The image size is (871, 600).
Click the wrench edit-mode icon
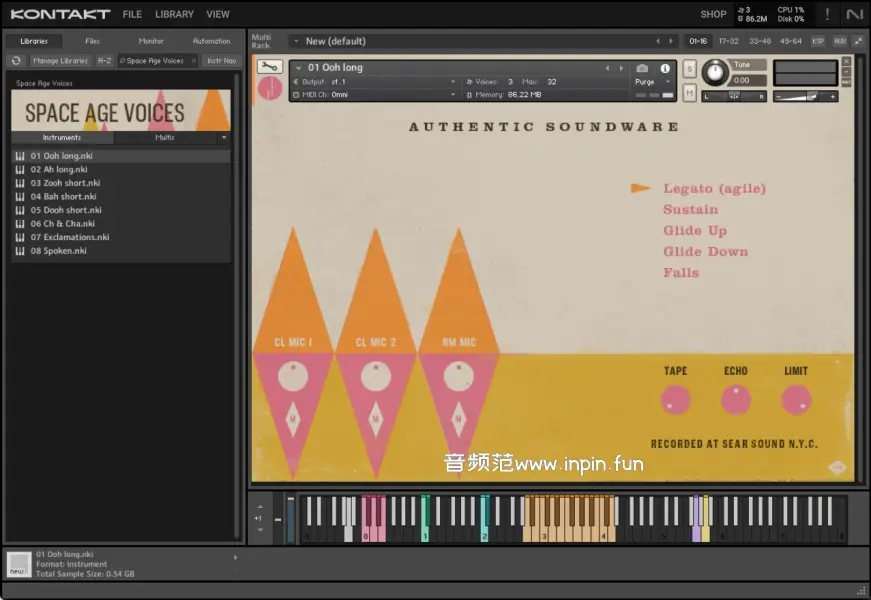(269, 67)
